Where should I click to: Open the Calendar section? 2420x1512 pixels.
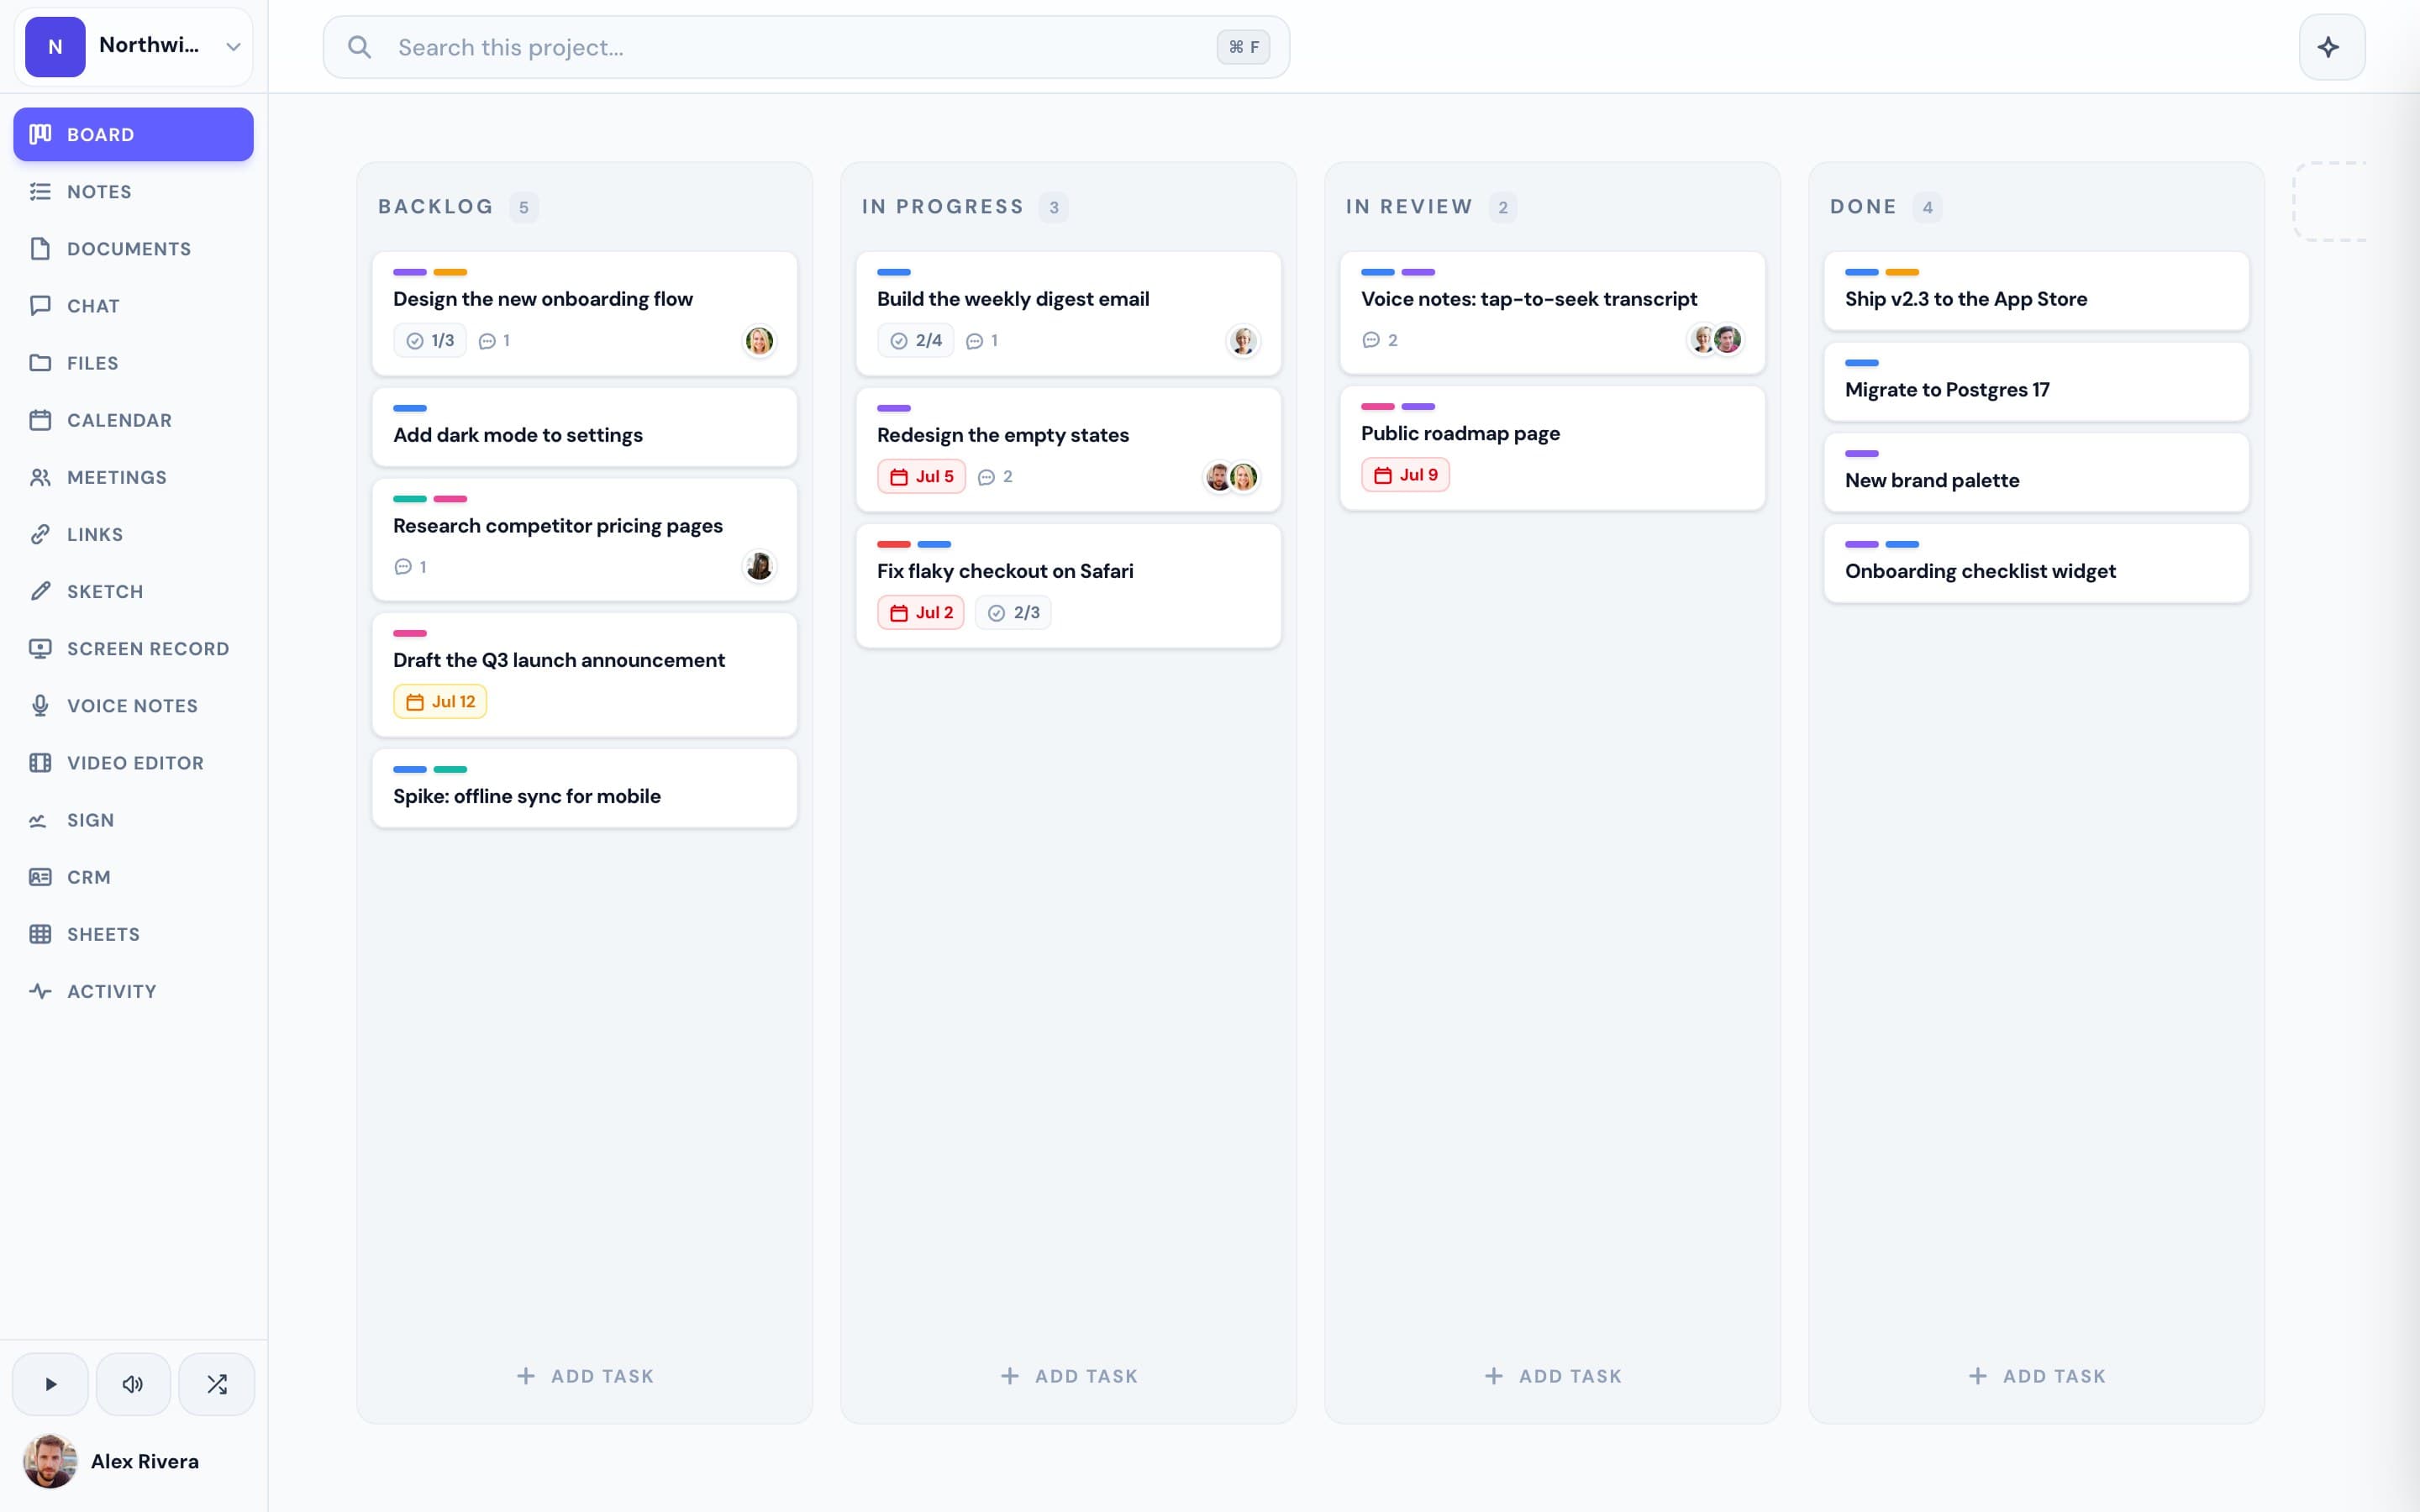[x=133, y=420]
